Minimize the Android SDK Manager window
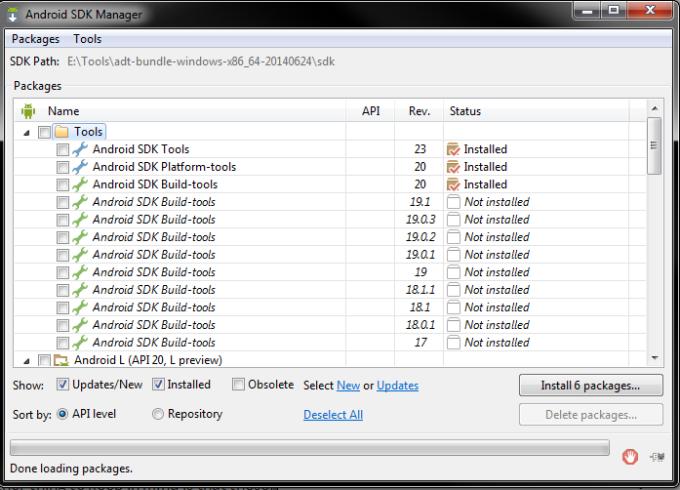 coord(587,11)
